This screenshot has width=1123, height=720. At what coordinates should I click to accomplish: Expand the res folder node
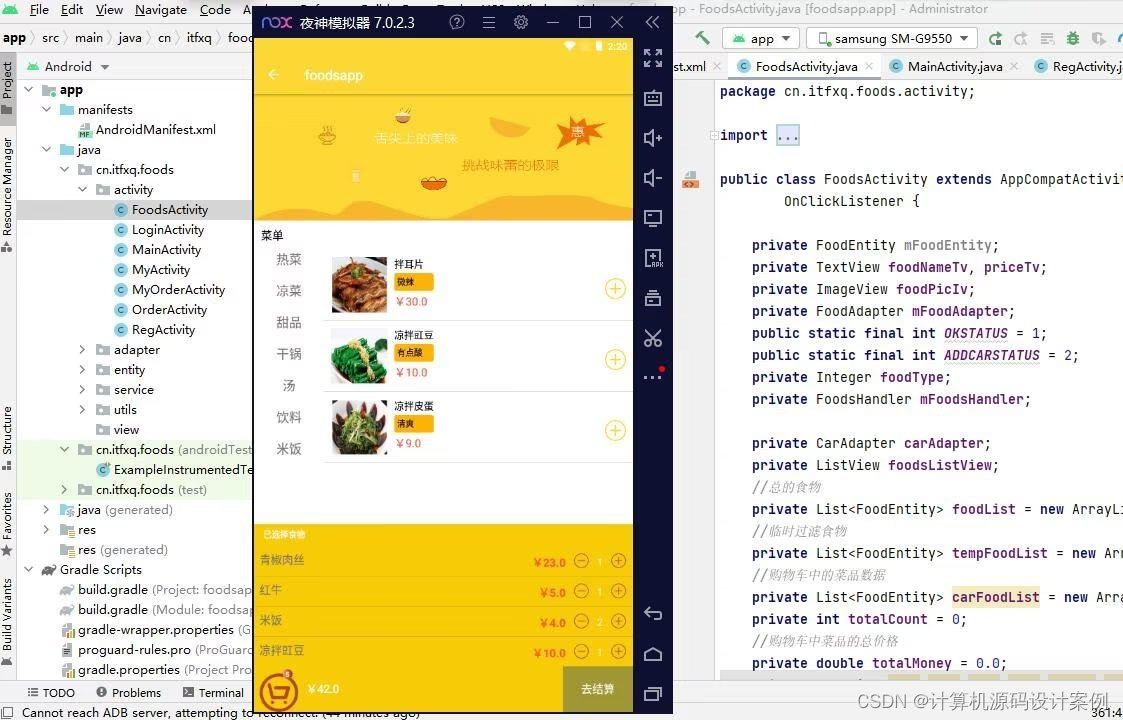pyautogui.click(x=47, y=530)
